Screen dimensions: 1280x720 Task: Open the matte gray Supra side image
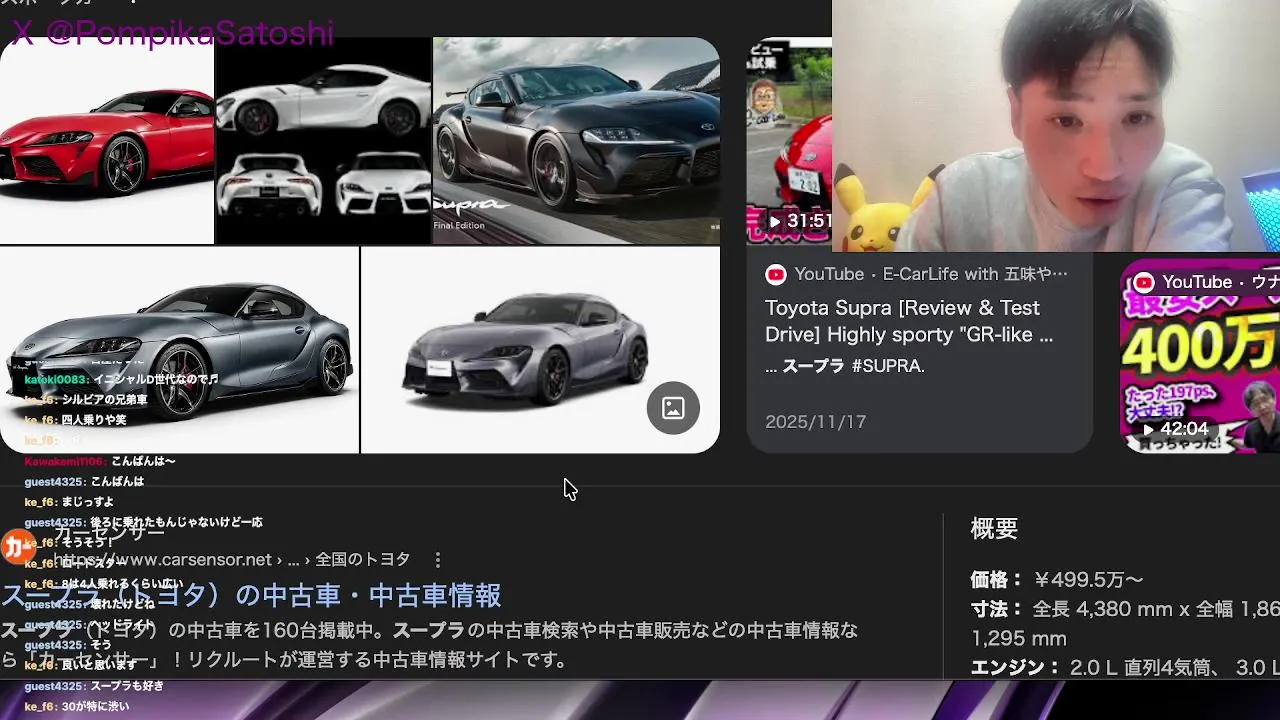pos(179,350)
